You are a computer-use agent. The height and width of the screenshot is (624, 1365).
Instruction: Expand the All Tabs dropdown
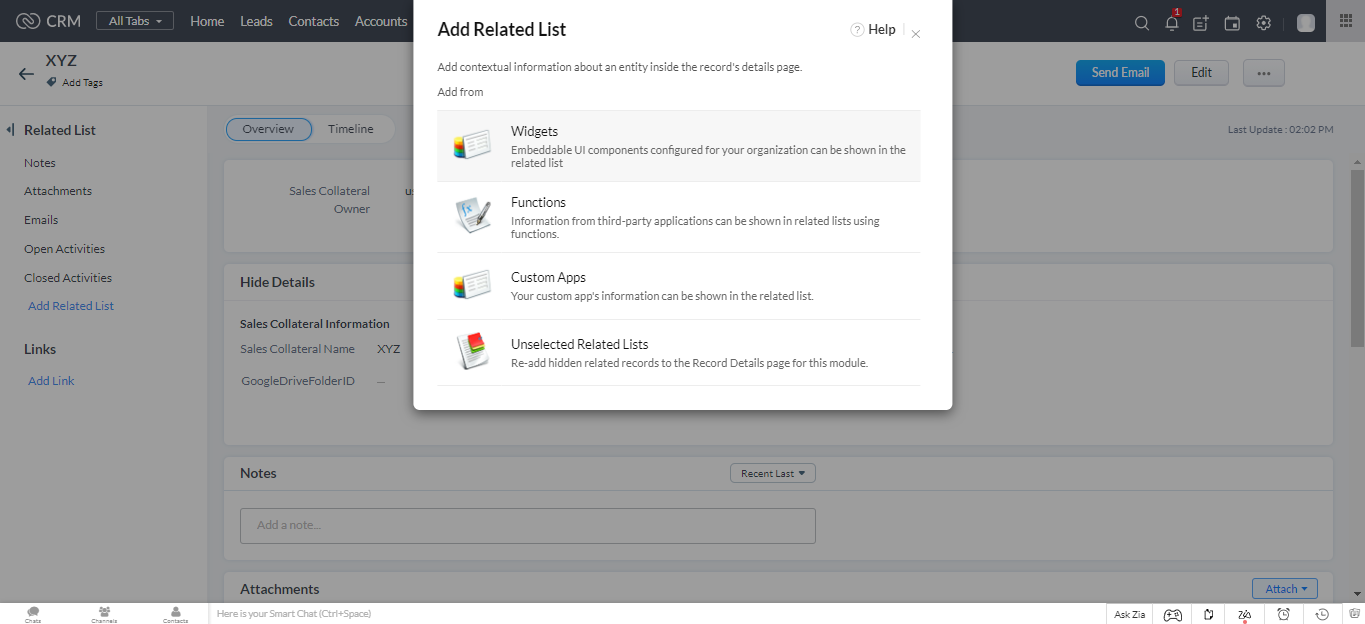pos(135,21)
